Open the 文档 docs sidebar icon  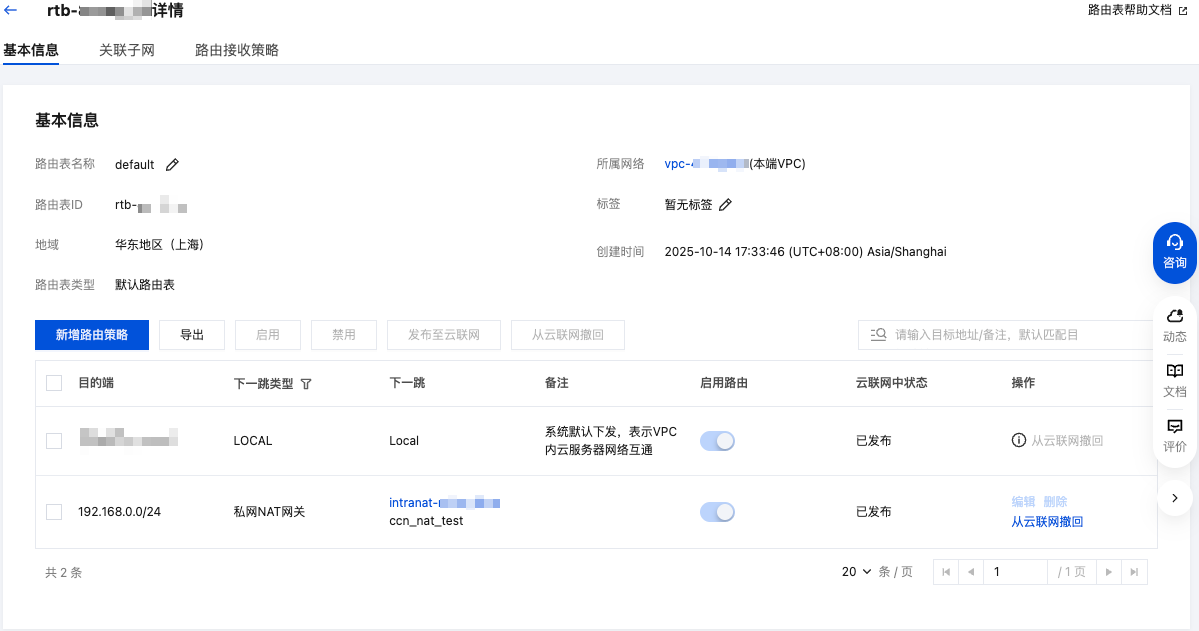(x=1175, y=380)
